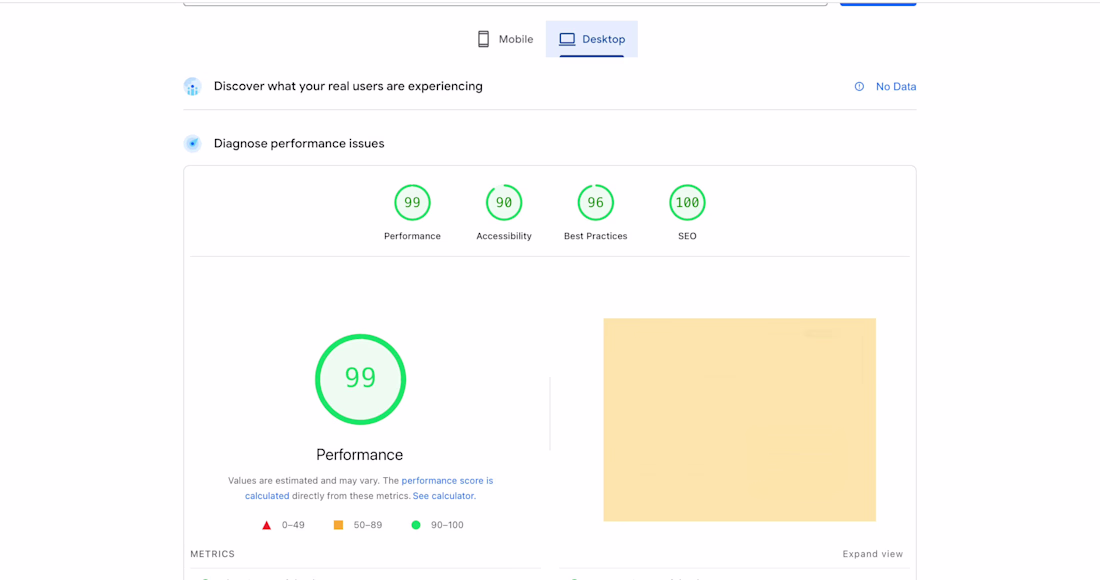Click the Diagnose performance issues icon
This screenshot has height=580, width=1100.
tap(192, 144)
